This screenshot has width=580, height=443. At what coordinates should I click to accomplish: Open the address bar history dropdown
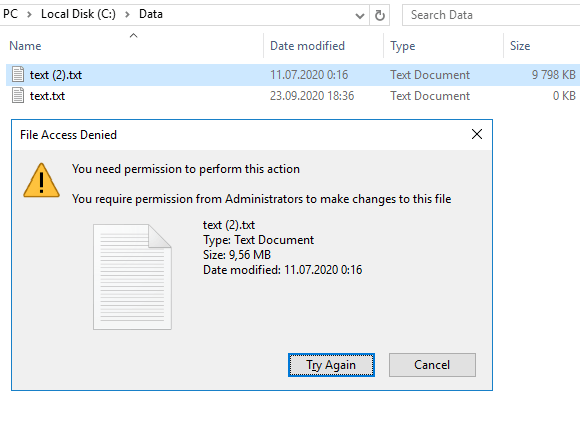[360, 16]
